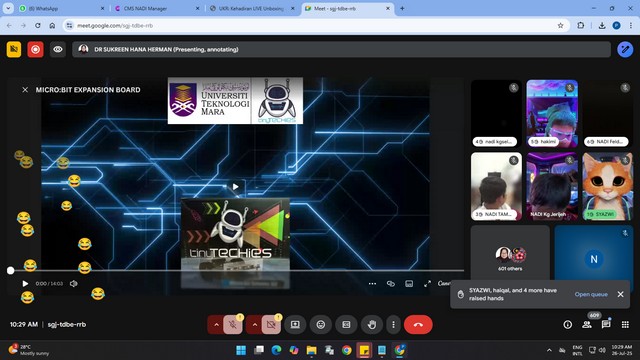Image resolution: width=640 pixels, height=360 pixels.
Task: Click the Open queue link
Action: (x=591, y=294)
